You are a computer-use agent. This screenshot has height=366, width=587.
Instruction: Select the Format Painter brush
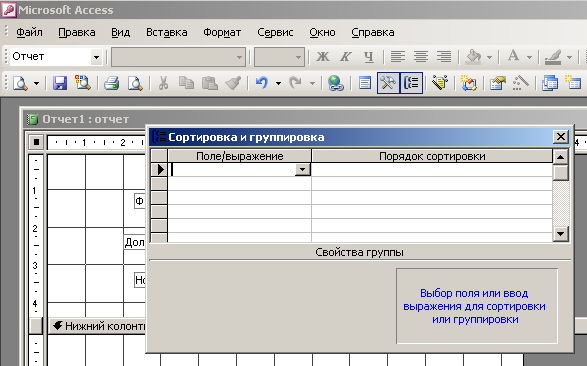tap(233, 83)
